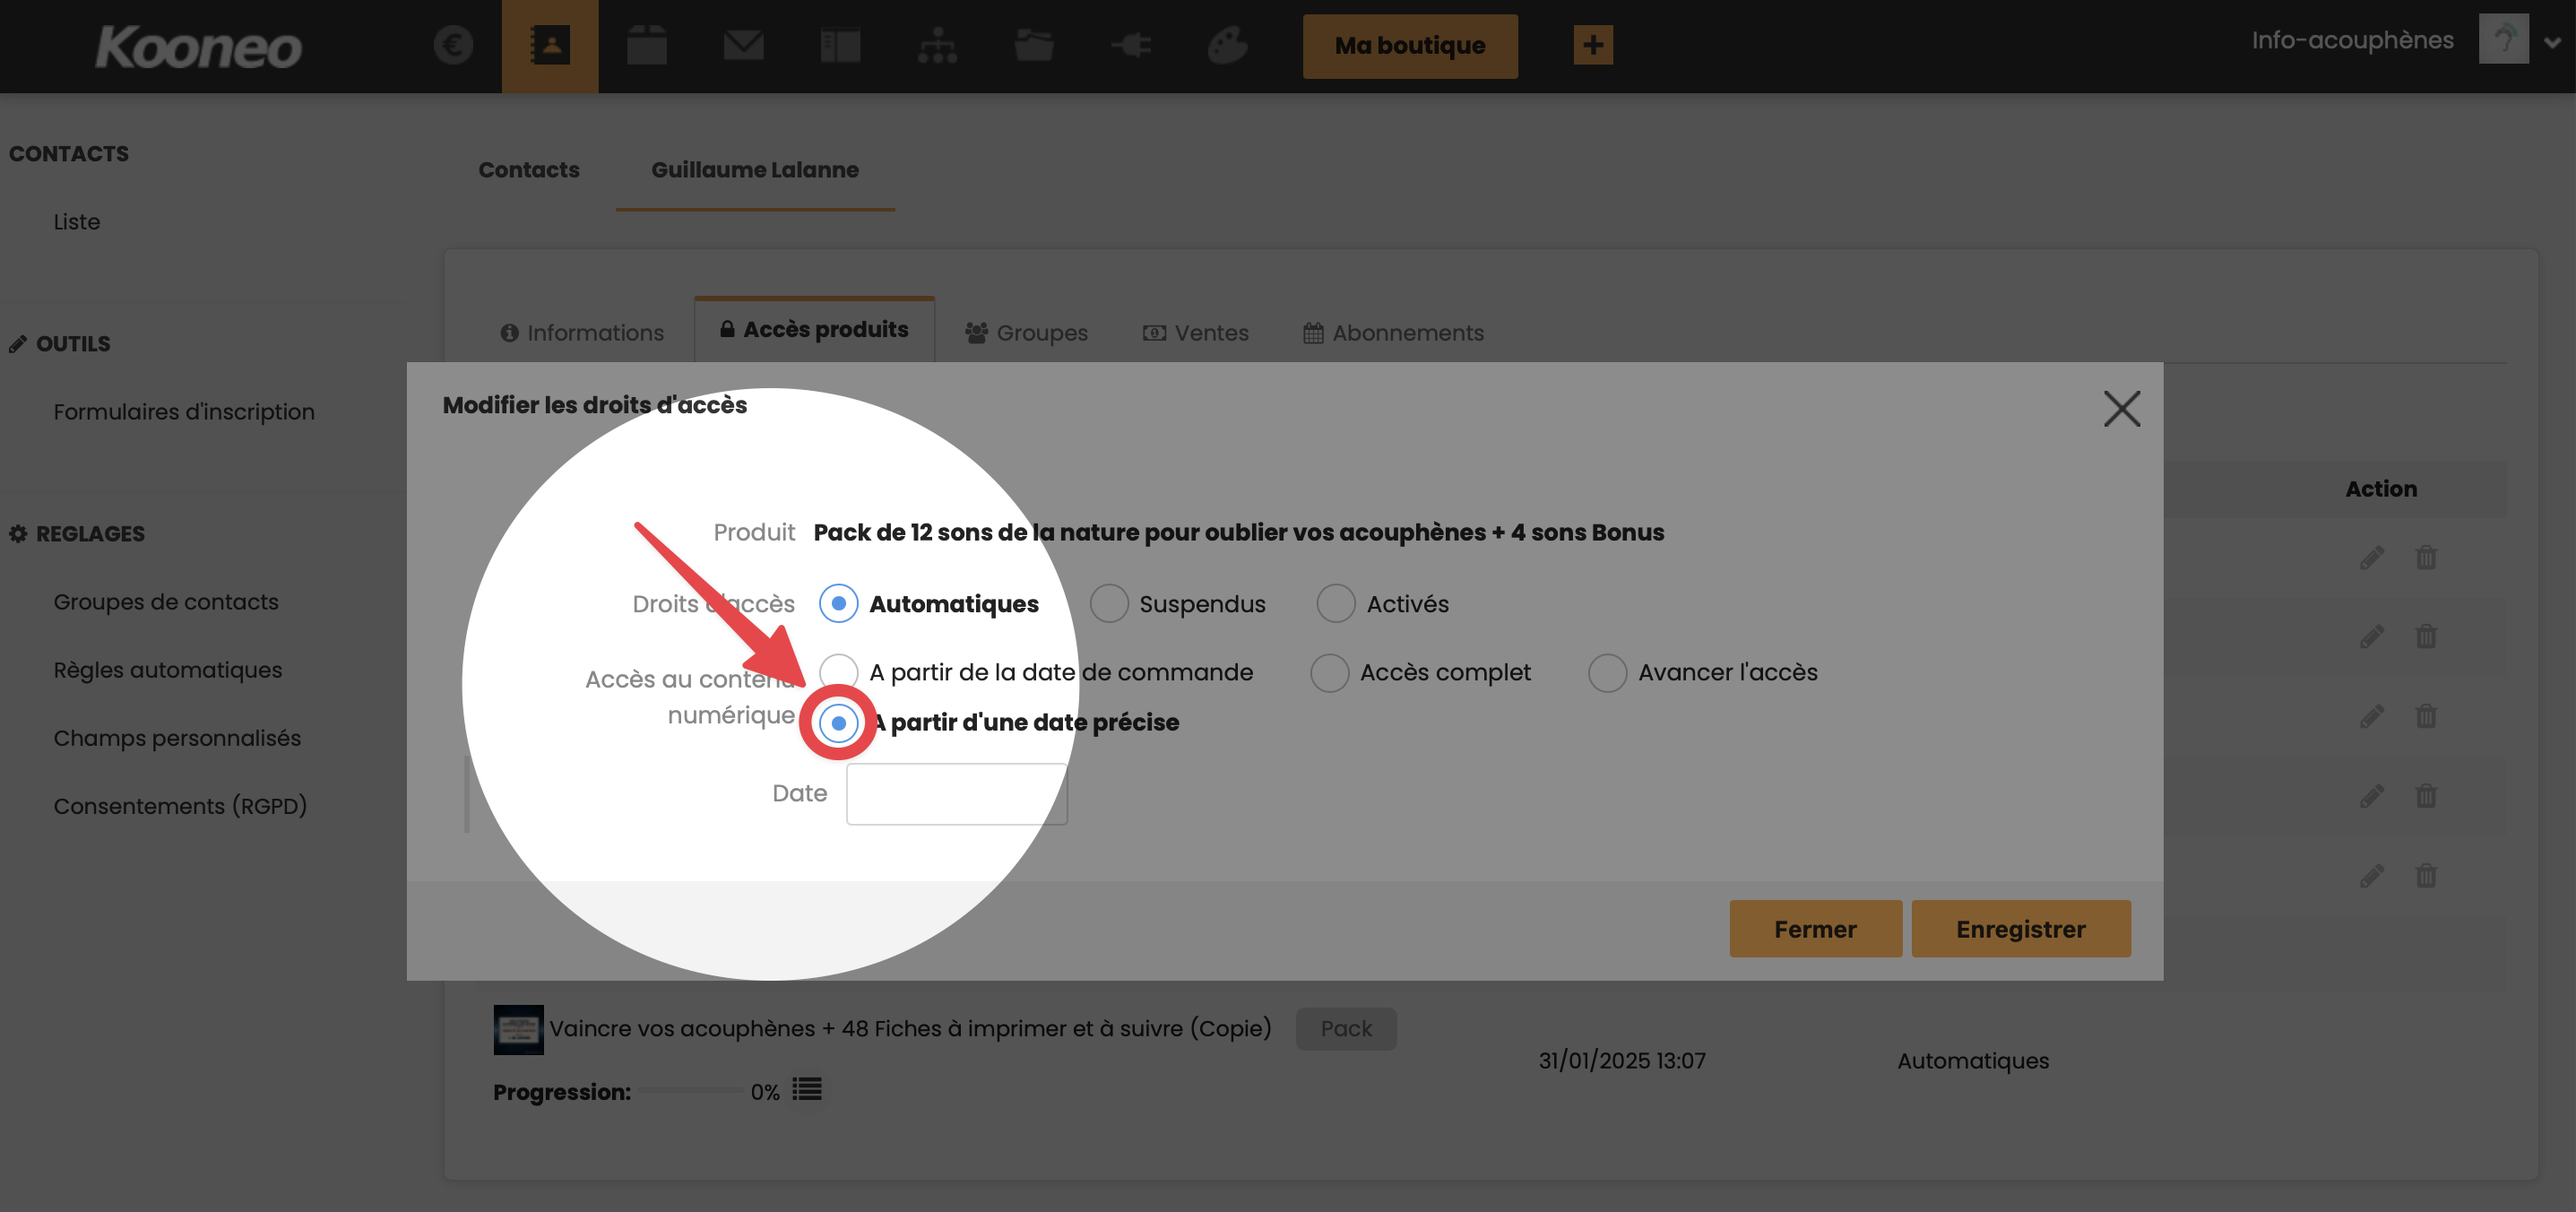Click the second row trash delete icon

point(2426,637)
